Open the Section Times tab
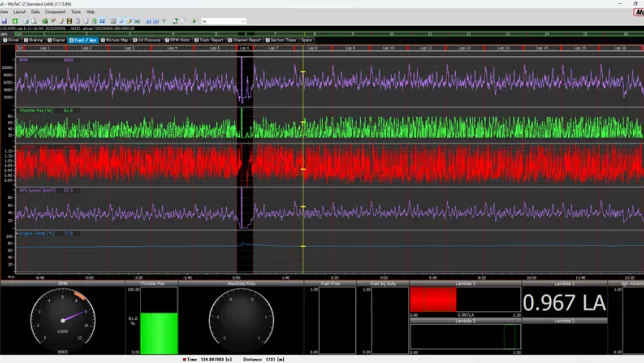 point(281,40)
